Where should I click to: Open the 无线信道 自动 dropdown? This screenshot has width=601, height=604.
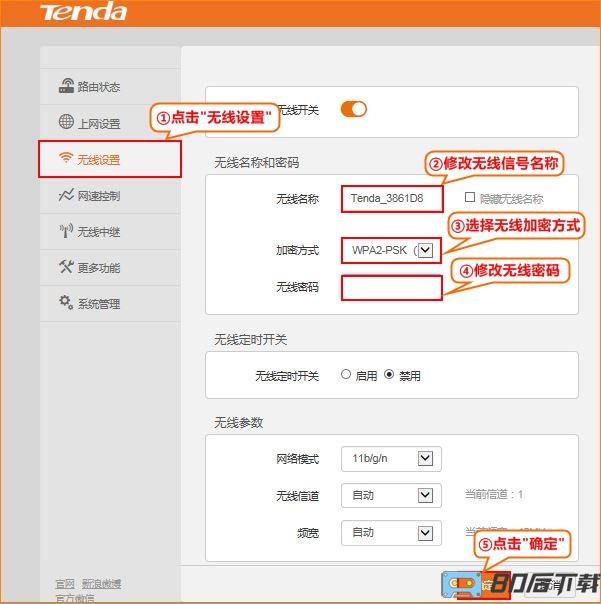(x=391, y=495)
